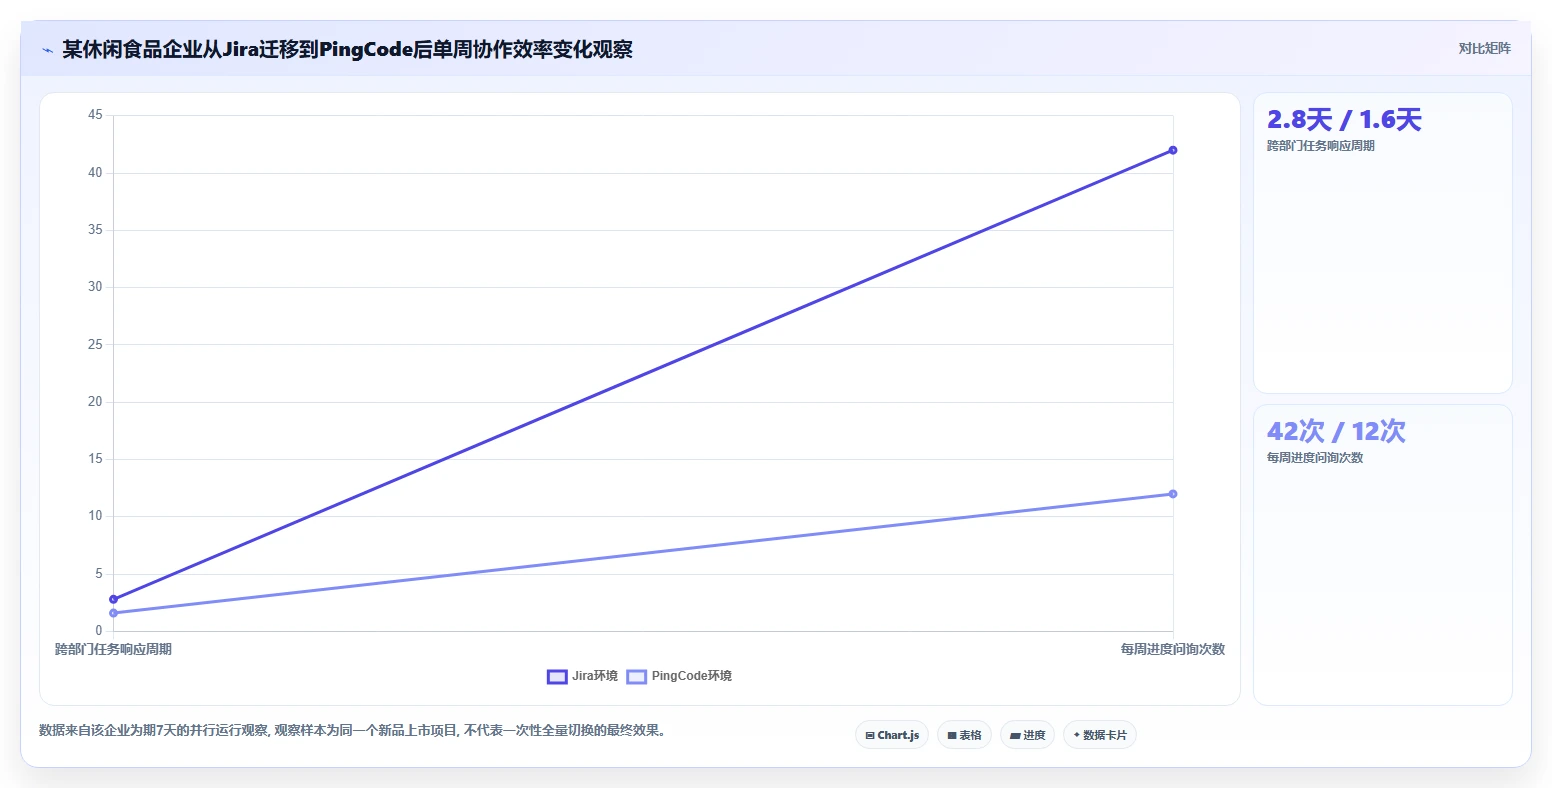Click the lightning icon beside the title
Viewport: 1552px width, 788px height.
(x=47, y=50)
